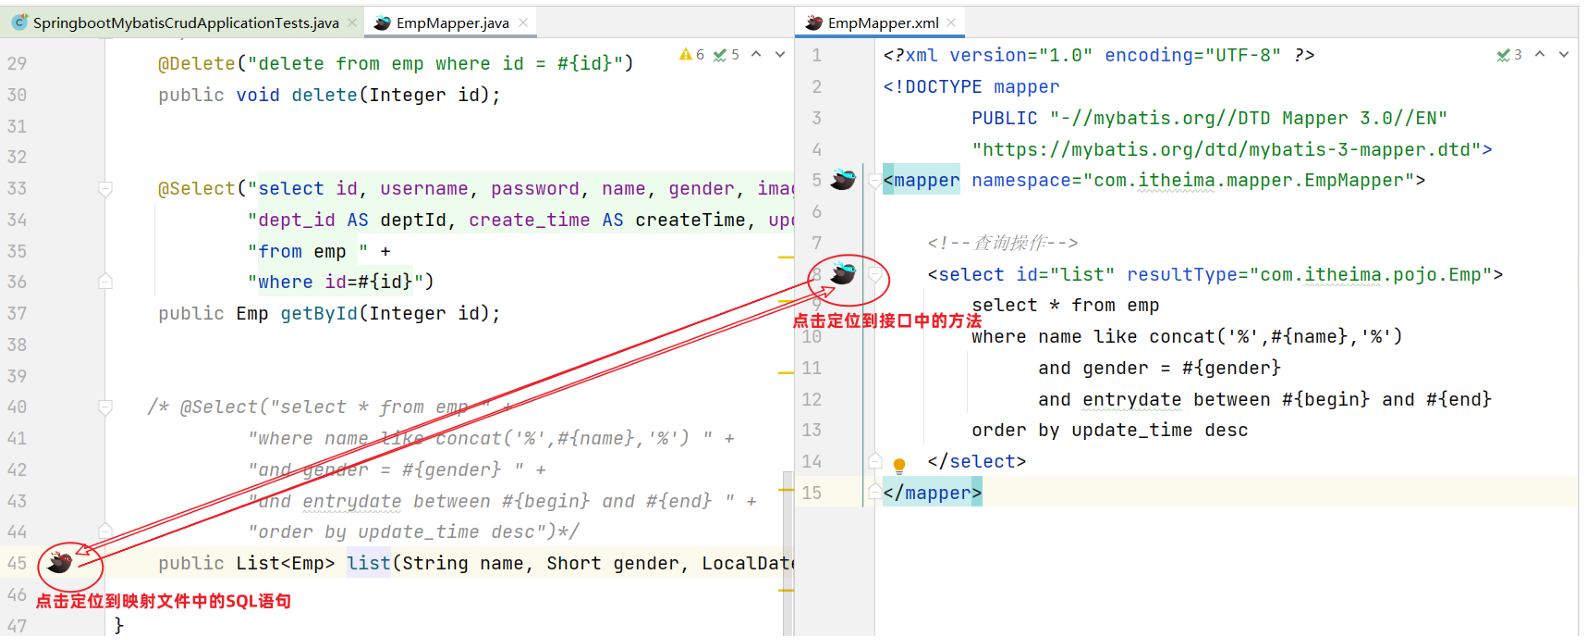Close the EmpMapper.java tab

pyautogui.click(x=522, y=22)
